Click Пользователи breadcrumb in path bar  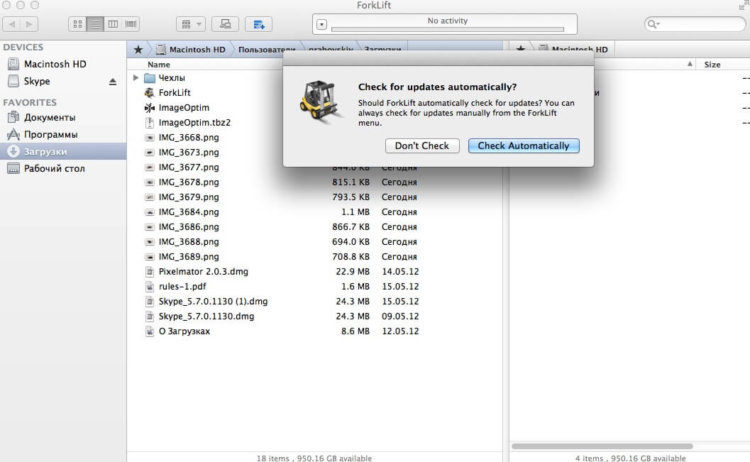[266, 50]
